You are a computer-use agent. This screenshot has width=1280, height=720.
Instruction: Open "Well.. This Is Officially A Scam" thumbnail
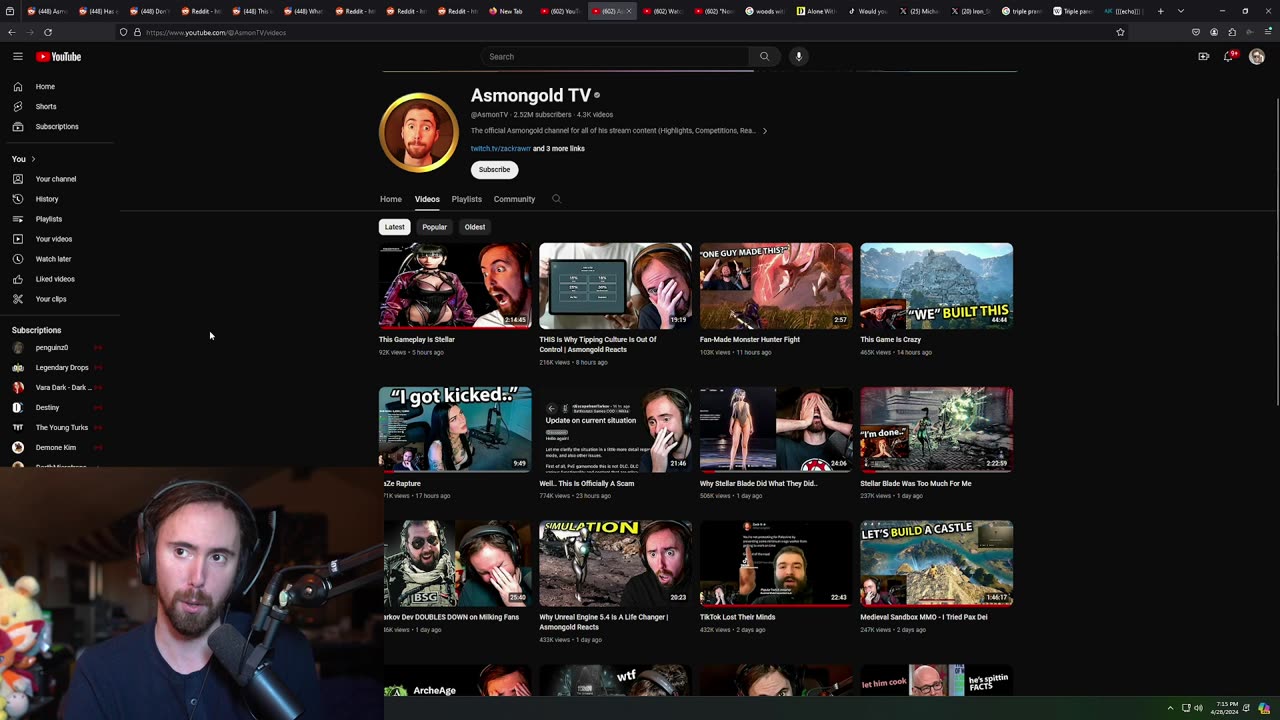coord(615,430)
